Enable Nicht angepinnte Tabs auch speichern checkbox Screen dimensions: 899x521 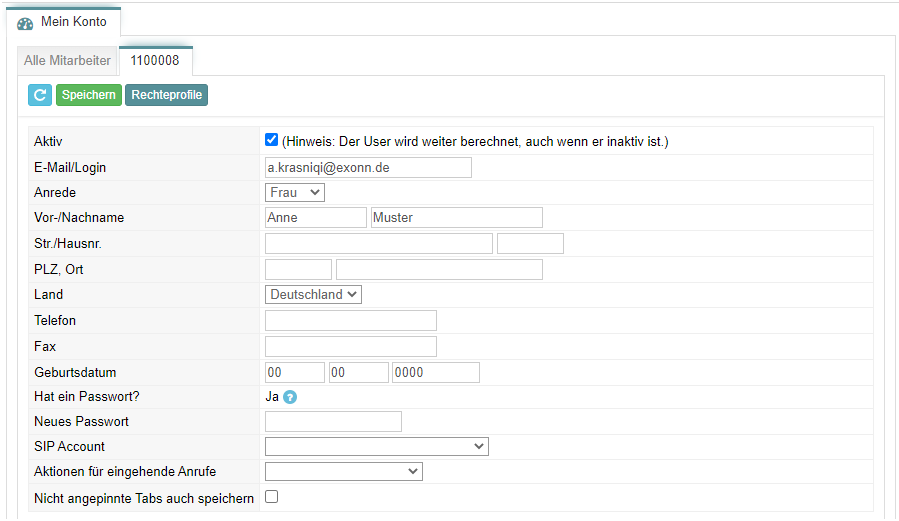[x=272, y=497]
